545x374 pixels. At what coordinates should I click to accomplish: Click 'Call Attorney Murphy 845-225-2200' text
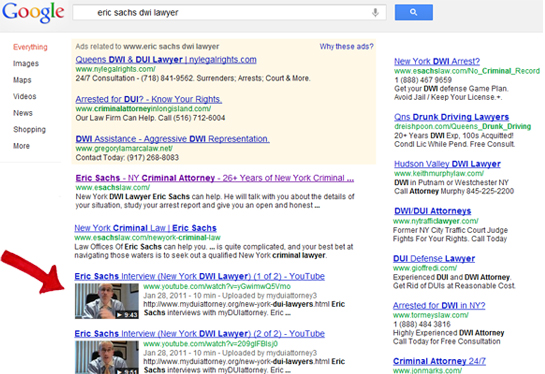coord(454,191)
